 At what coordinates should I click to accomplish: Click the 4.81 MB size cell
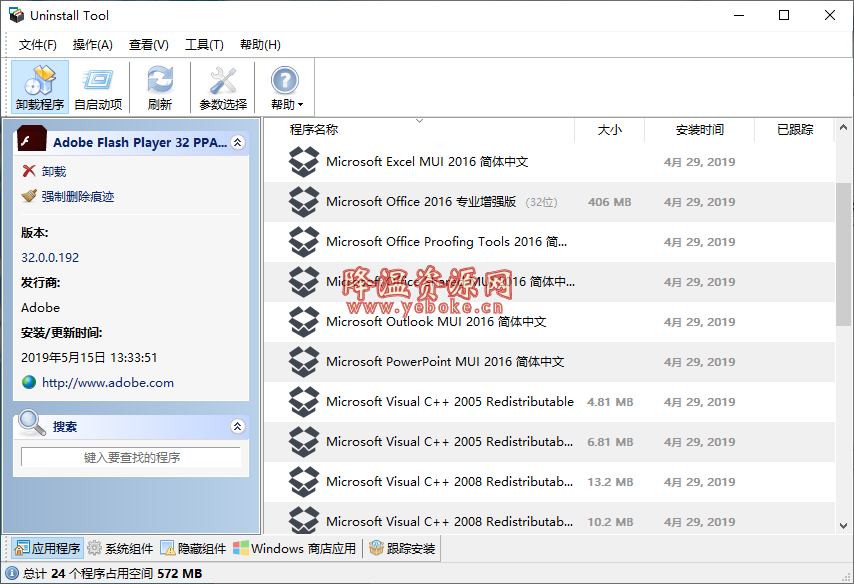click(x=609, y=402)
